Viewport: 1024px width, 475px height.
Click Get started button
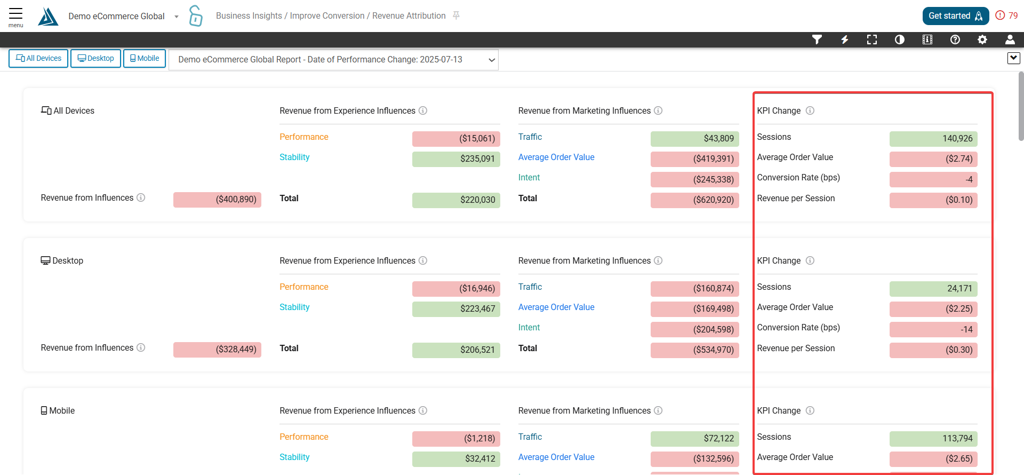pos(955,16)
